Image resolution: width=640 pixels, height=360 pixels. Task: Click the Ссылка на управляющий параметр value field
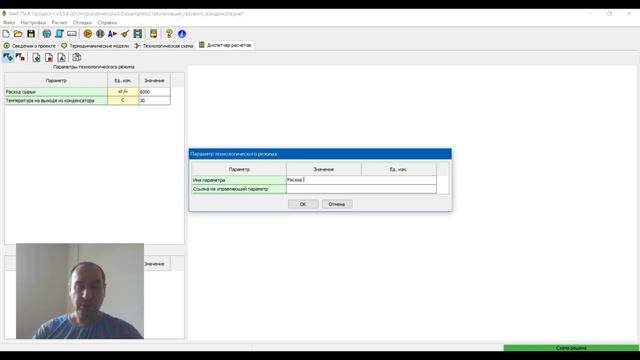[x=361, y=189]
